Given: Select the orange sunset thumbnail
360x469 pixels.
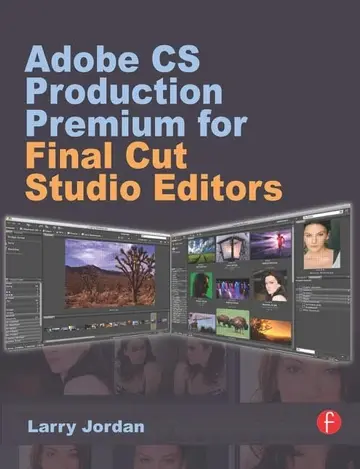Looking at the screenshot, I should pos(271,330).
